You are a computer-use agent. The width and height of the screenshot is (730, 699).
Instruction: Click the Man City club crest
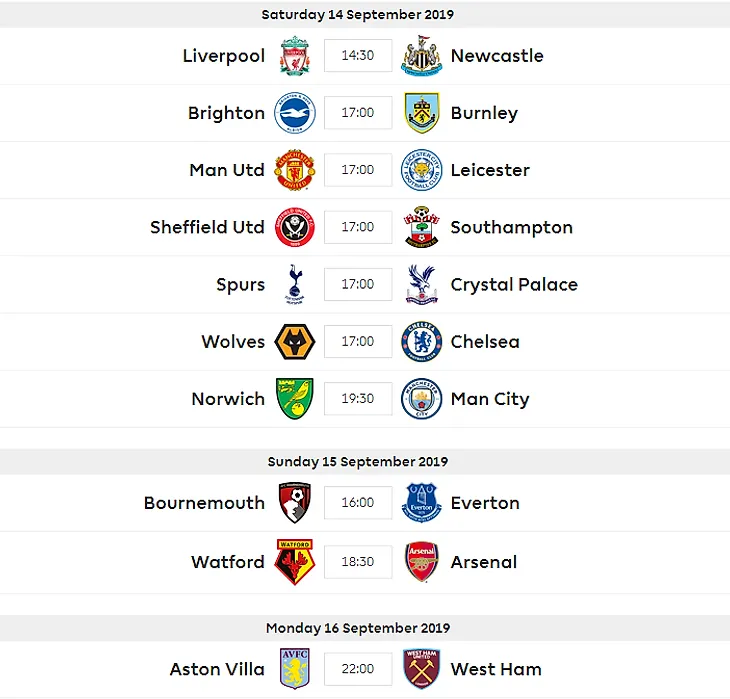pyautogui.click(x=421, y=399)
